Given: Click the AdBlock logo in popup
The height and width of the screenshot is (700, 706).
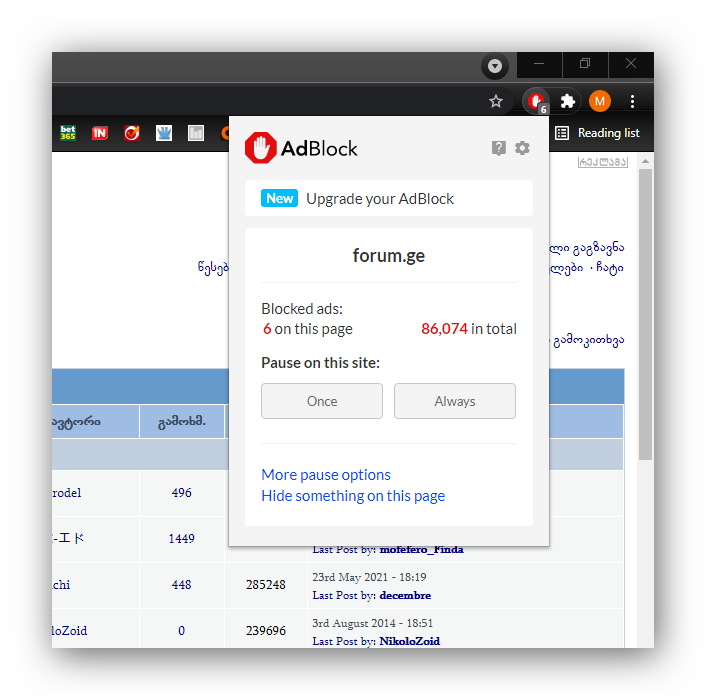Looking at the screenshot, I should click(301, 148).
